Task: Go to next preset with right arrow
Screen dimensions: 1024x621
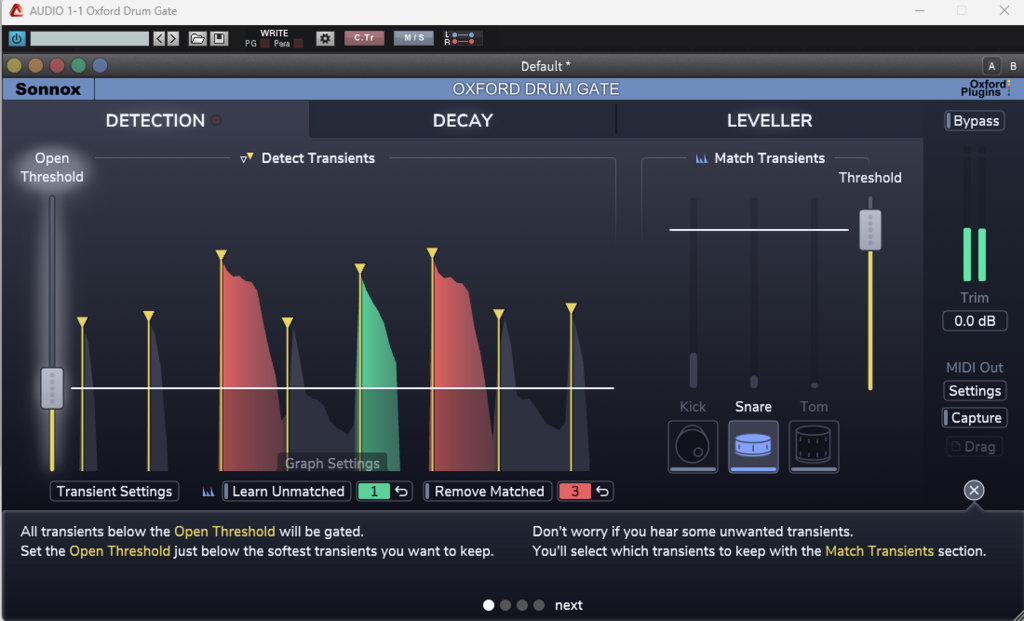Action: [173, 39]
